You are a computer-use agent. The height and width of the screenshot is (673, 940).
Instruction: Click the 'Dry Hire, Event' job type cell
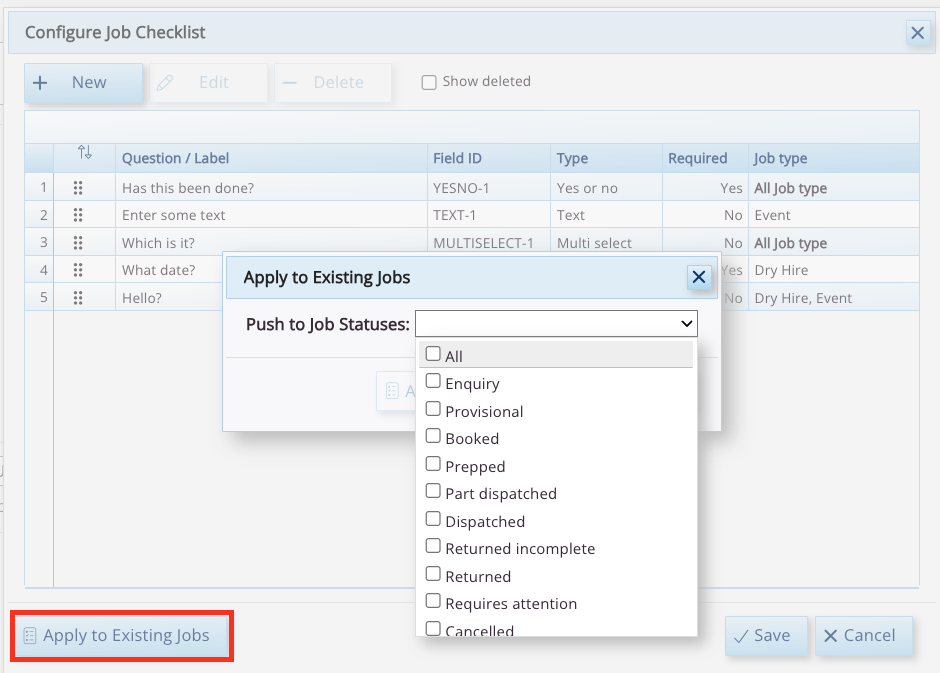(x=834, y=297)
